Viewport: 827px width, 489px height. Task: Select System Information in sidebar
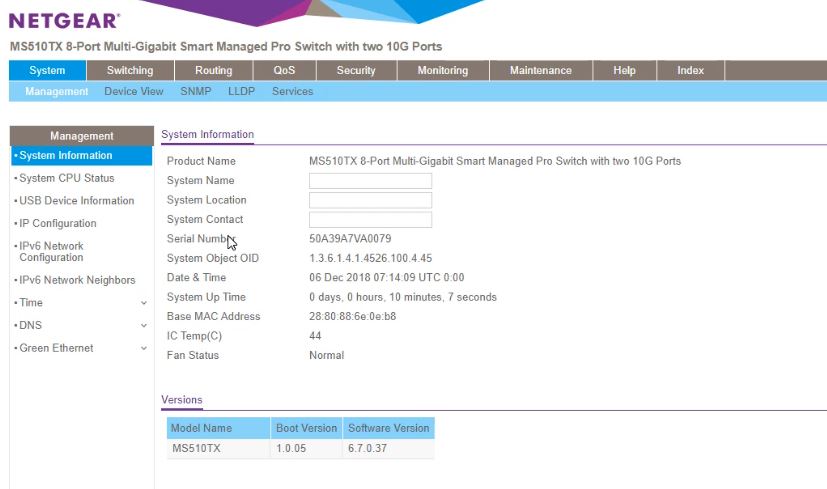click(x=81, y=156)
